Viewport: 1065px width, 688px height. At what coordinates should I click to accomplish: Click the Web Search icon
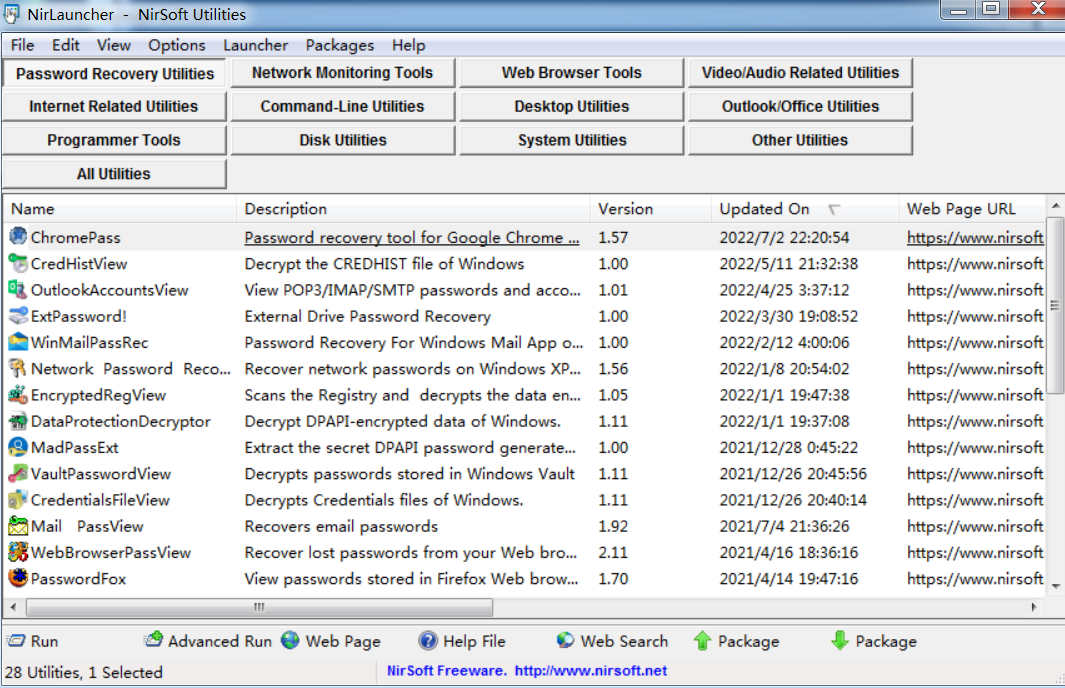[x=565, y=640]
